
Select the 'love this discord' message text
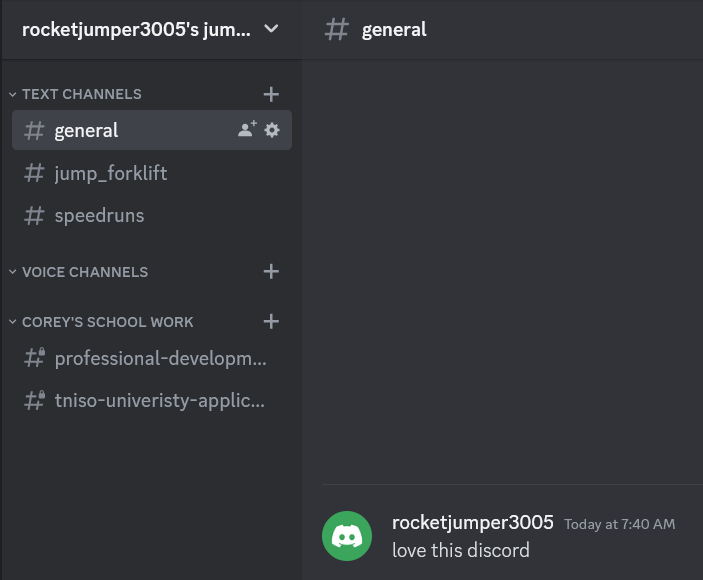click(x=461, y=550)
